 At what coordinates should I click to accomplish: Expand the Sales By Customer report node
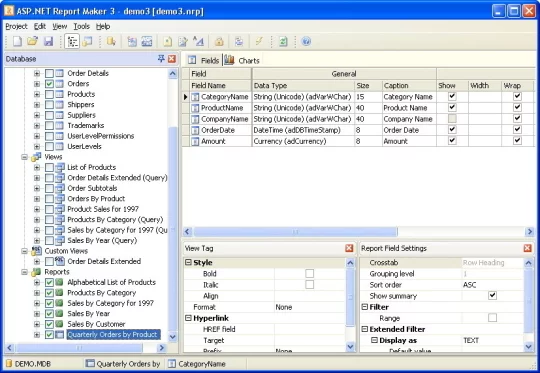point(37,324)
